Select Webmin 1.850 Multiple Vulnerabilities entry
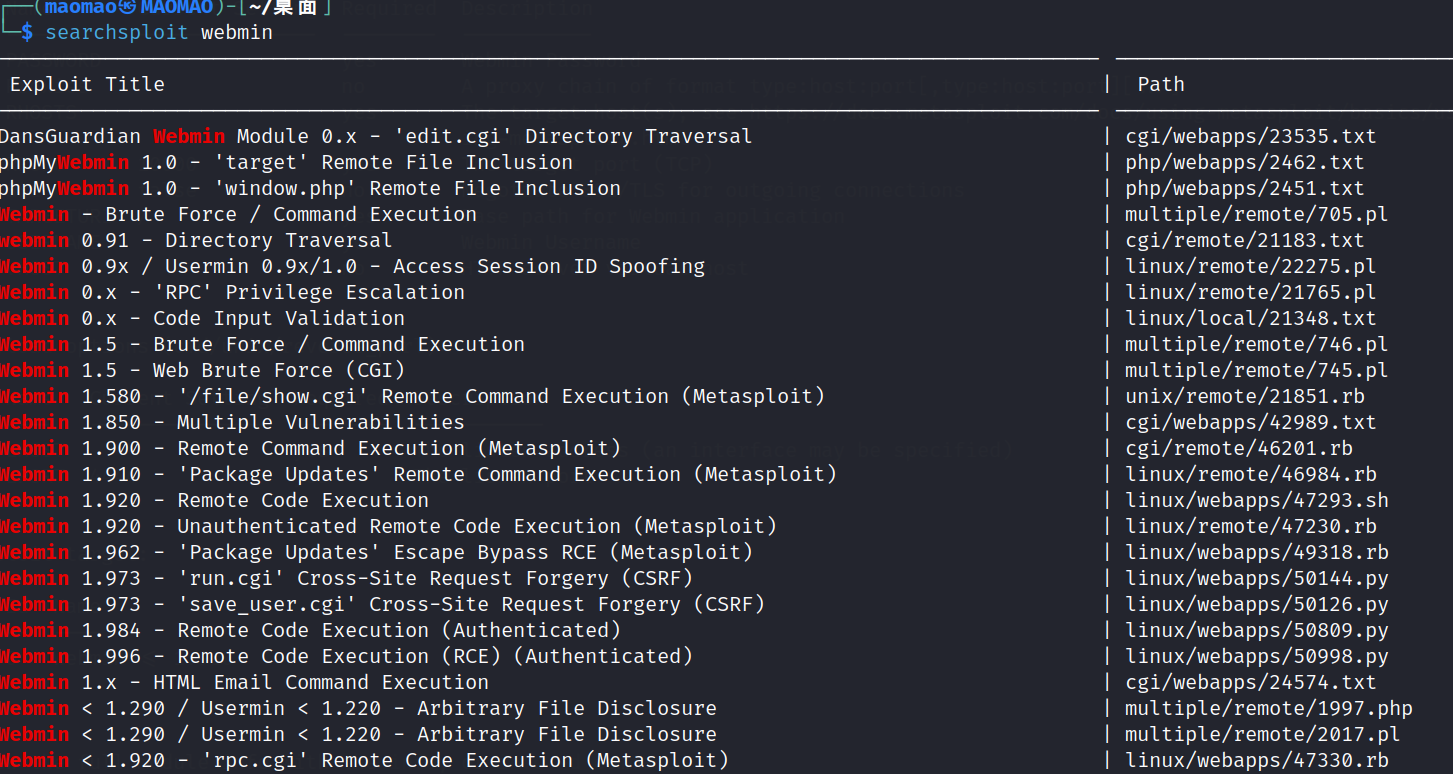The image size is (1453, 774). (x=232, y=423)
